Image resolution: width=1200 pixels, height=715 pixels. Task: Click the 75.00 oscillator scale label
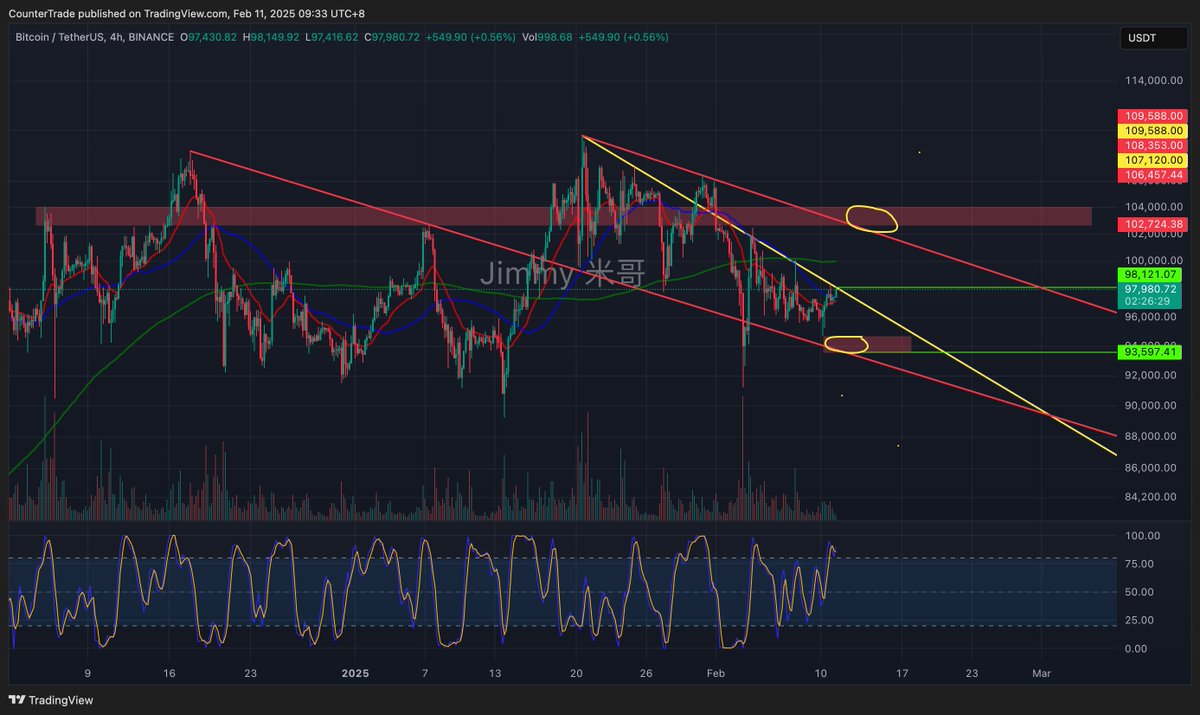coord(1140,564)
